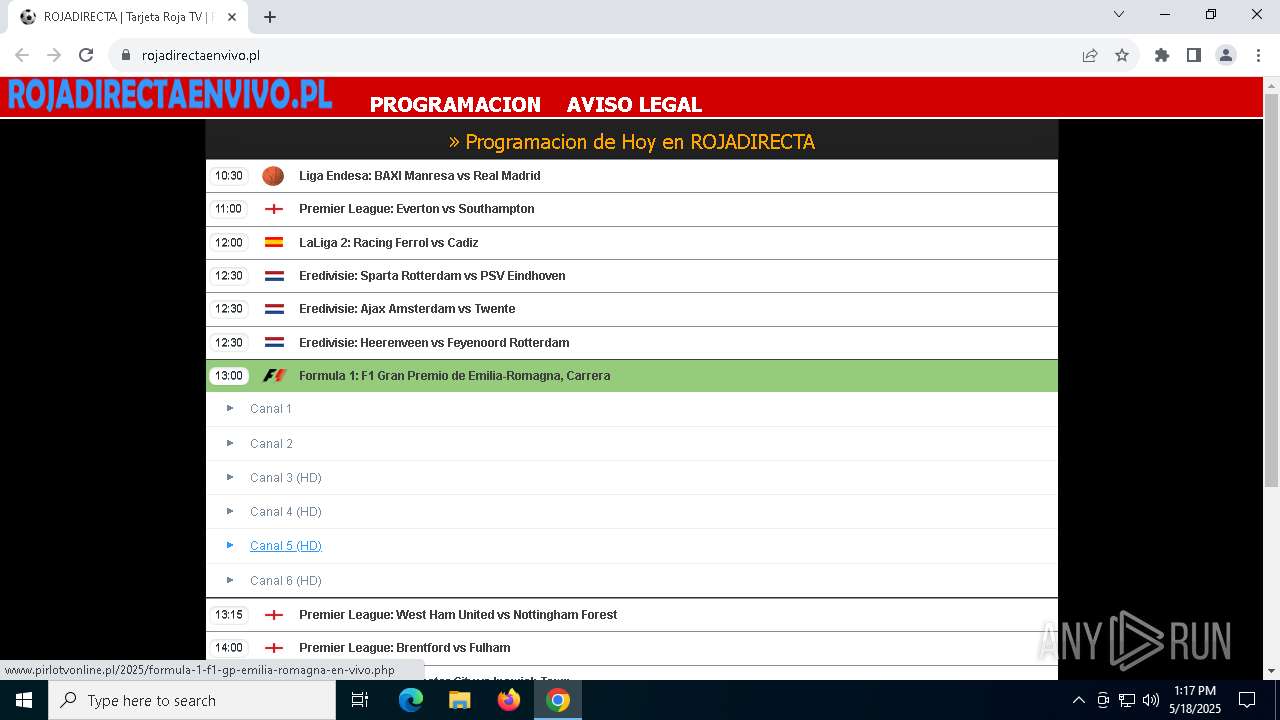1280x720 pixels.
Task: Open a new browser tab
Action: click(x=270, y=17)
